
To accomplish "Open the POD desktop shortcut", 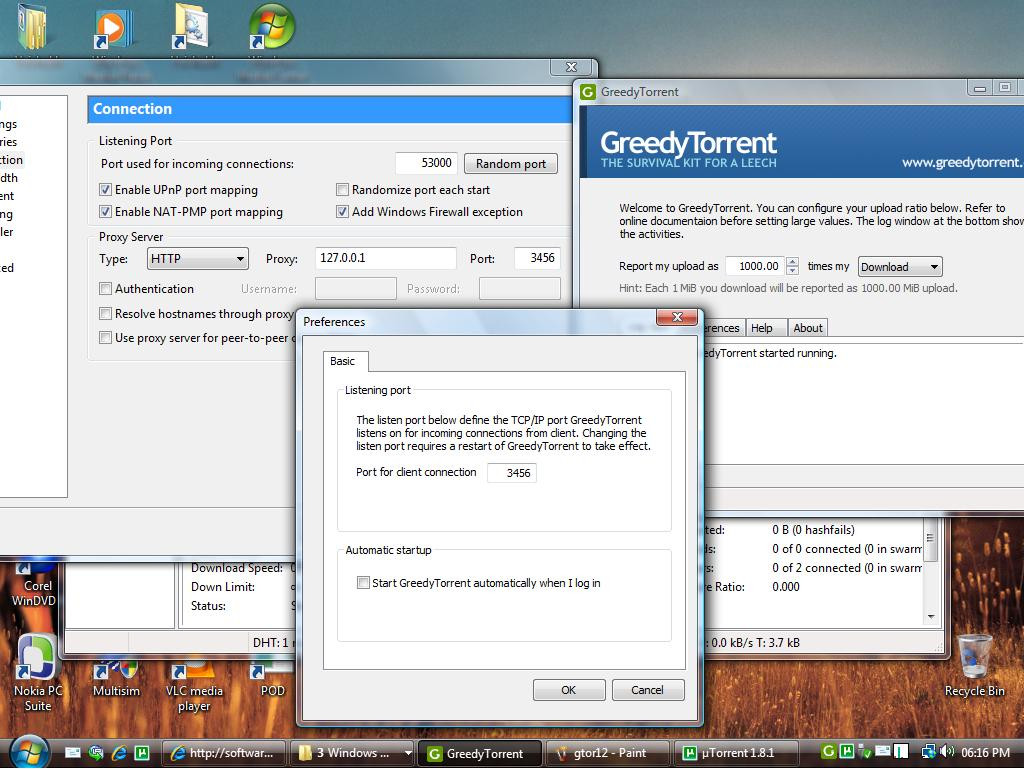I will (272, 680).
